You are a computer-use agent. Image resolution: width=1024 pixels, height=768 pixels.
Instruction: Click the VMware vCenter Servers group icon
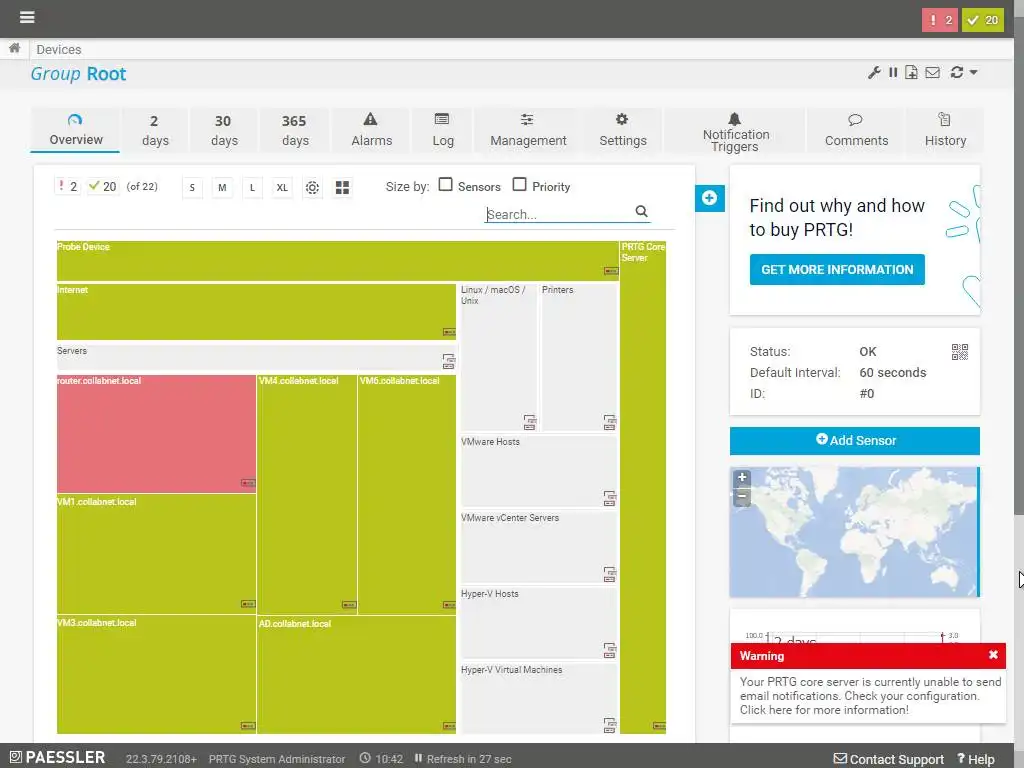(609, 574)
